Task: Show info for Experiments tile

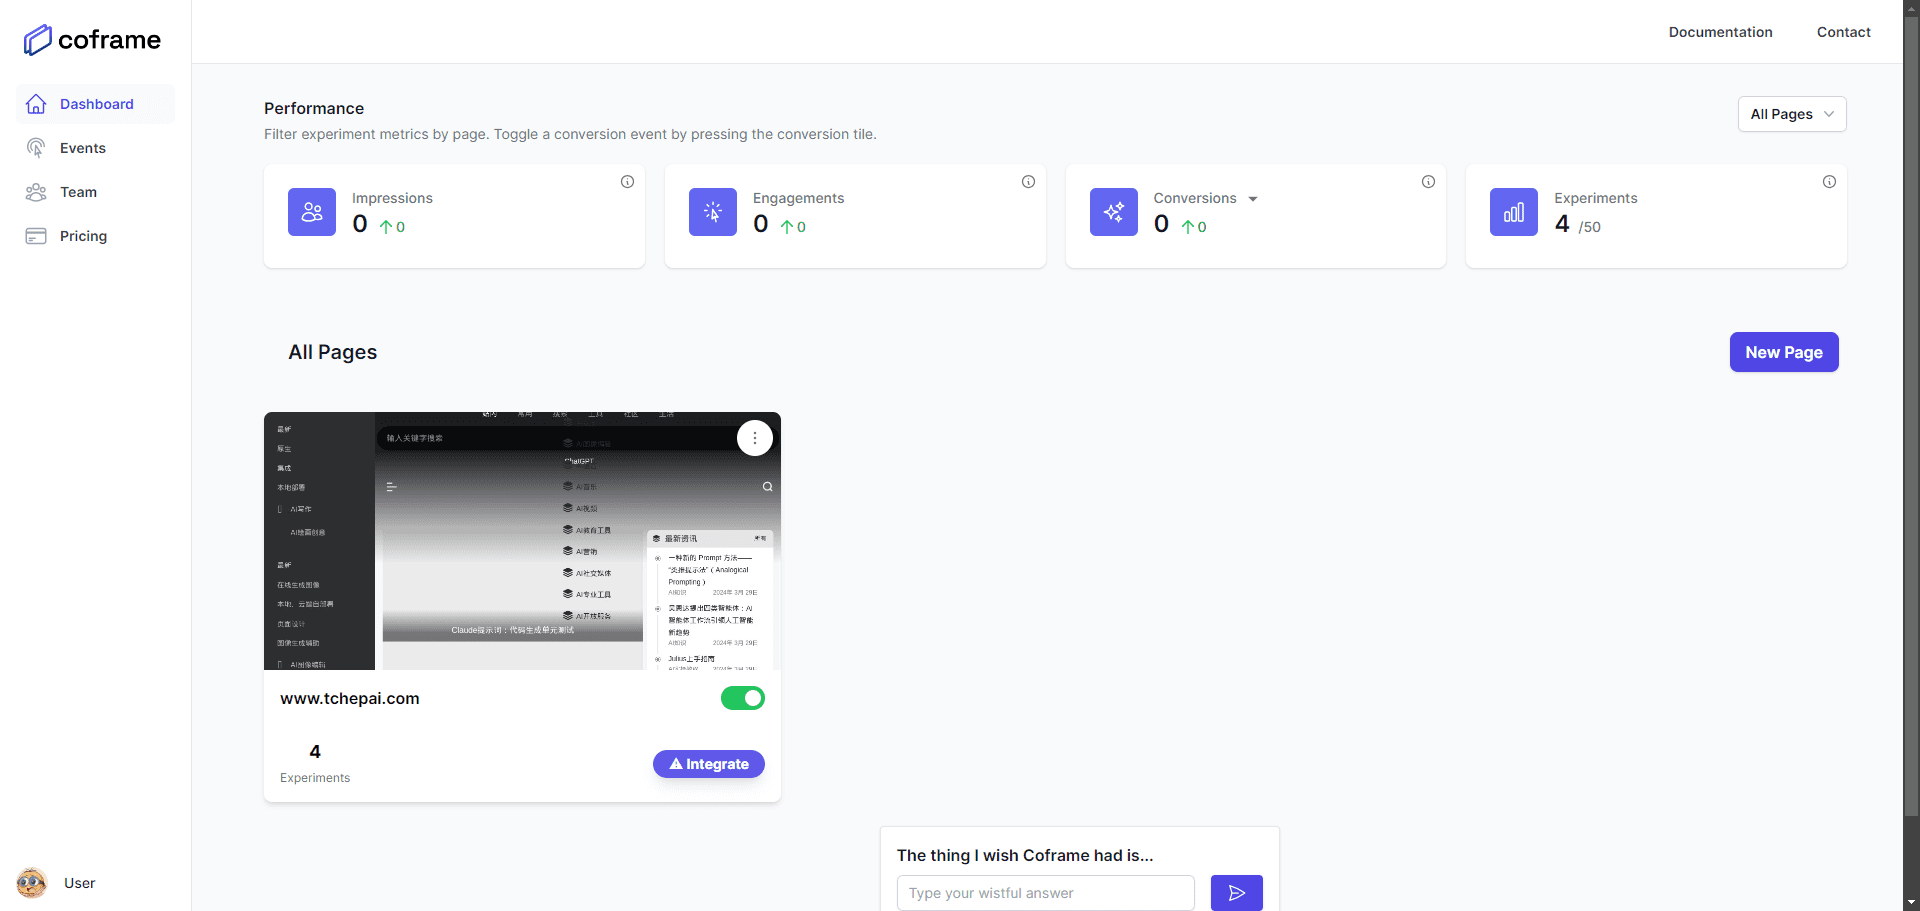Action: pyautogui.click(x=1829, y=182)
